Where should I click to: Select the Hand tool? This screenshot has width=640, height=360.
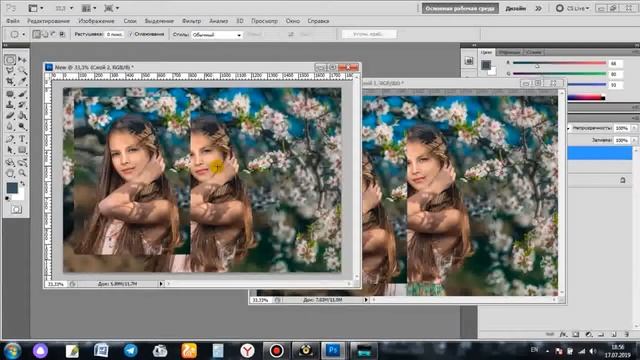[x=10, y=173]
